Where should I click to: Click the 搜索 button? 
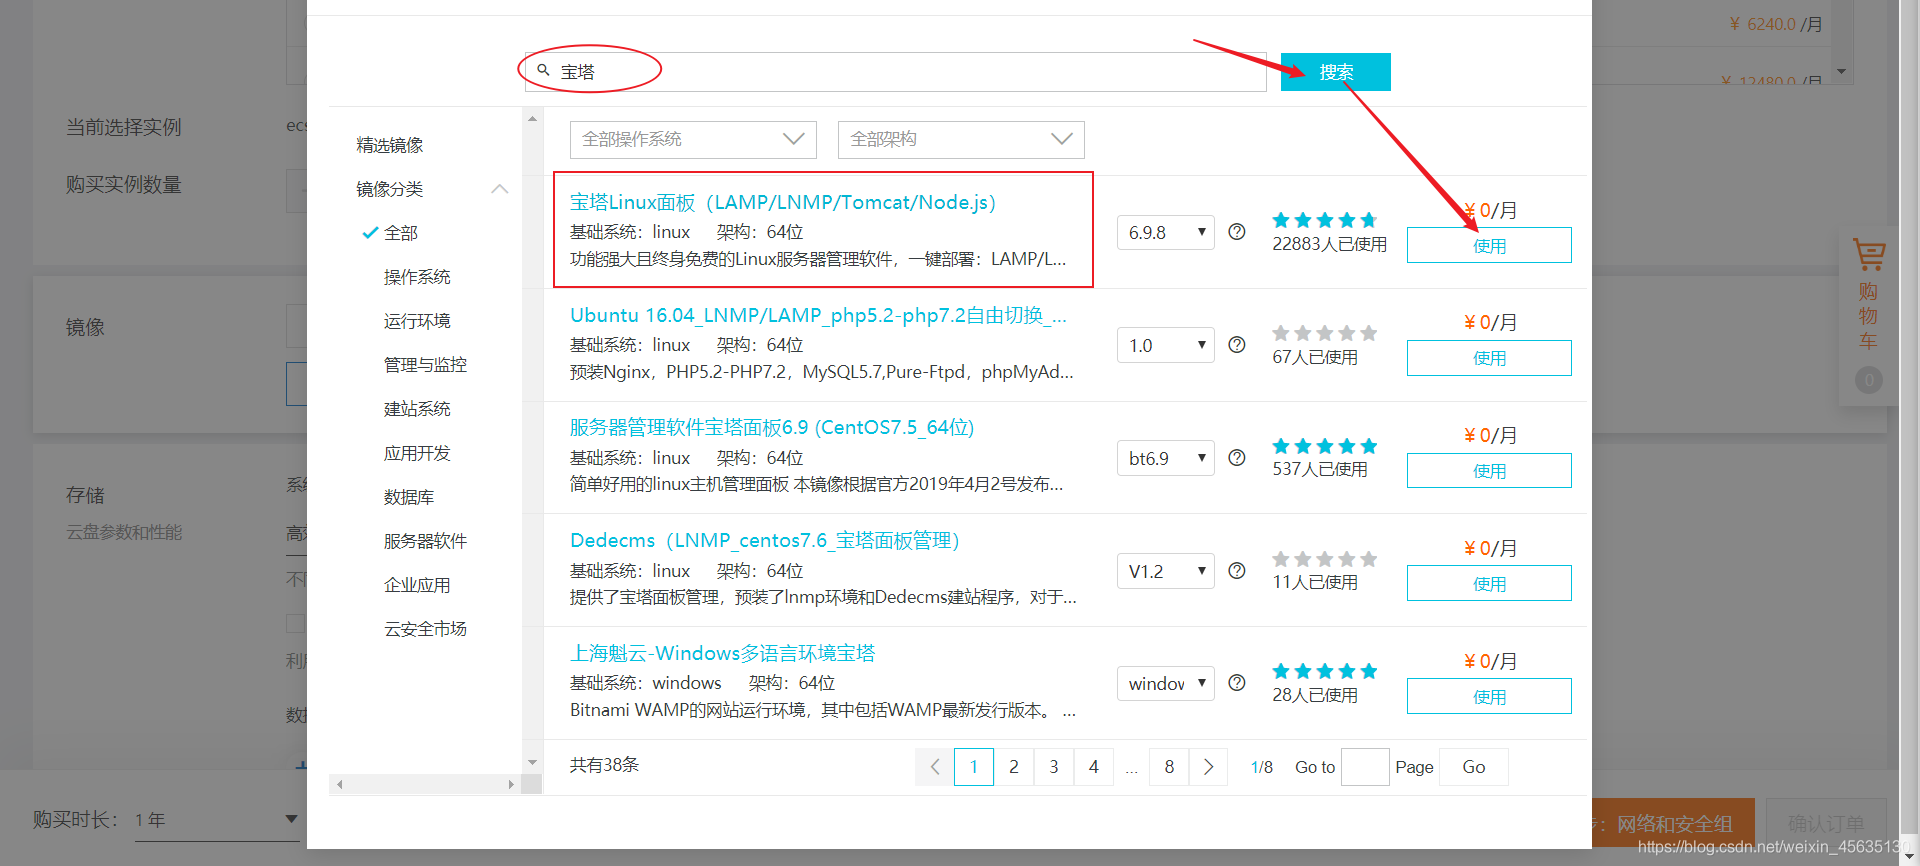[x=1335, y=72]
